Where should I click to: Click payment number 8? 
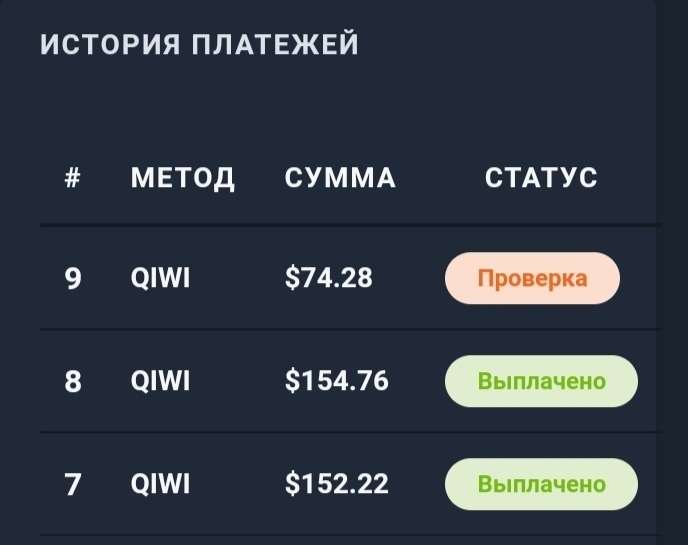73,381
